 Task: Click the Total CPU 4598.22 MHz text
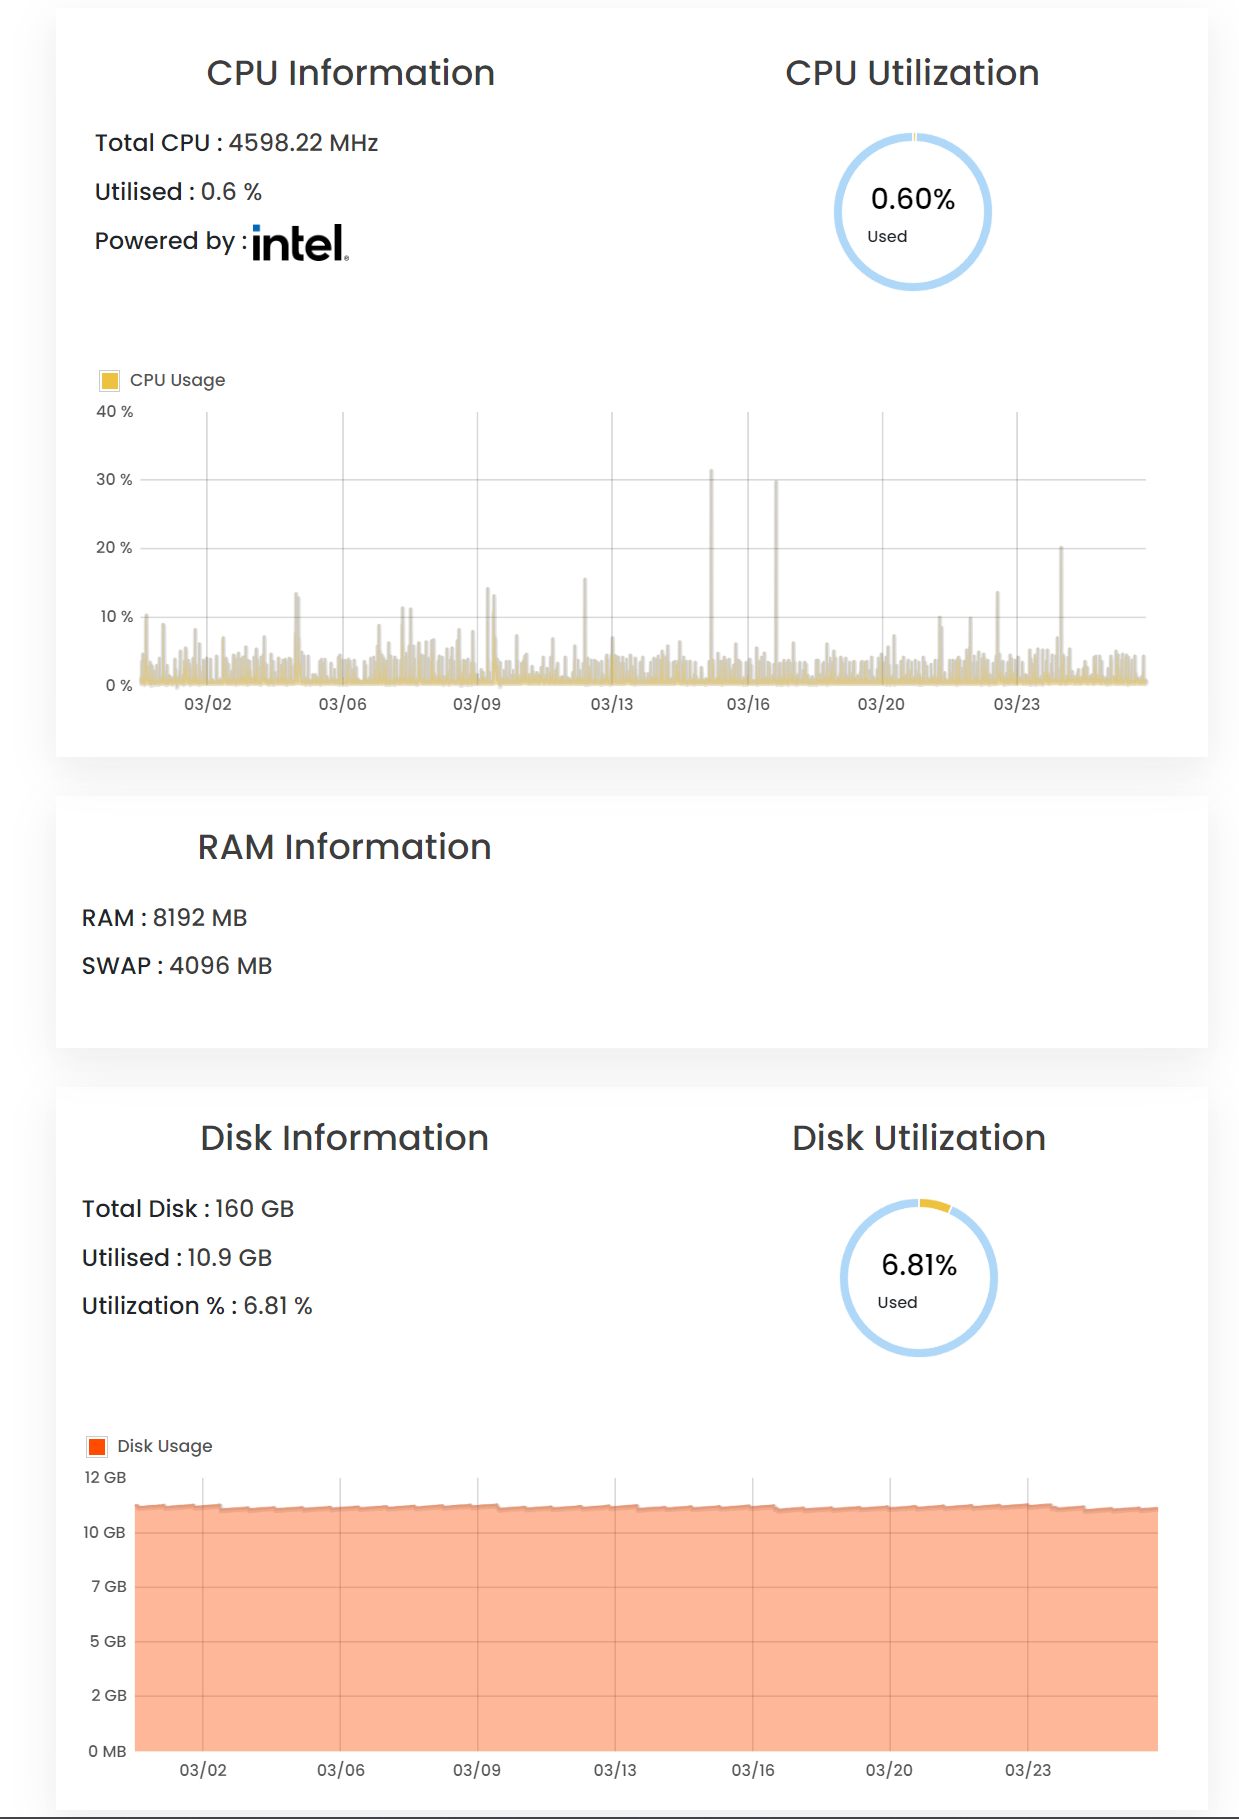(237, 143)
